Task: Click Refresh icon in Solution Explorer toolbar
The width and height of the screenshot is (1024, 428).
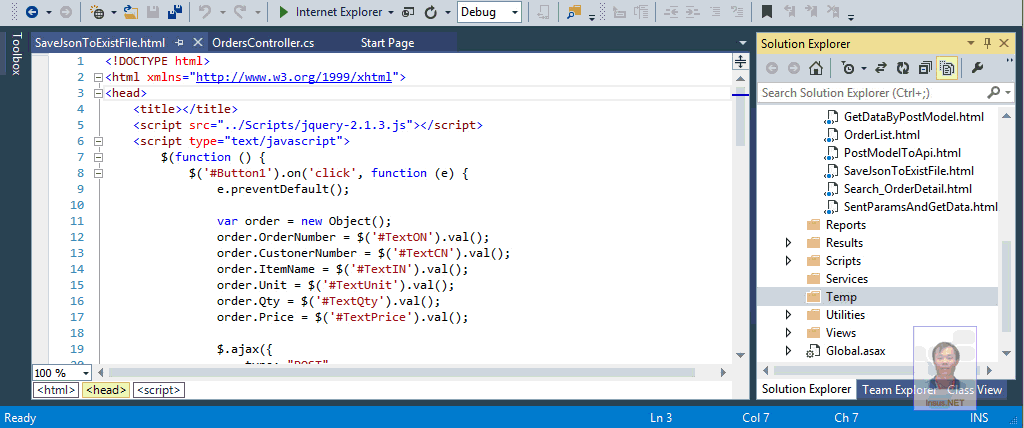Action: pyautogui.click(x=903, y=67)
